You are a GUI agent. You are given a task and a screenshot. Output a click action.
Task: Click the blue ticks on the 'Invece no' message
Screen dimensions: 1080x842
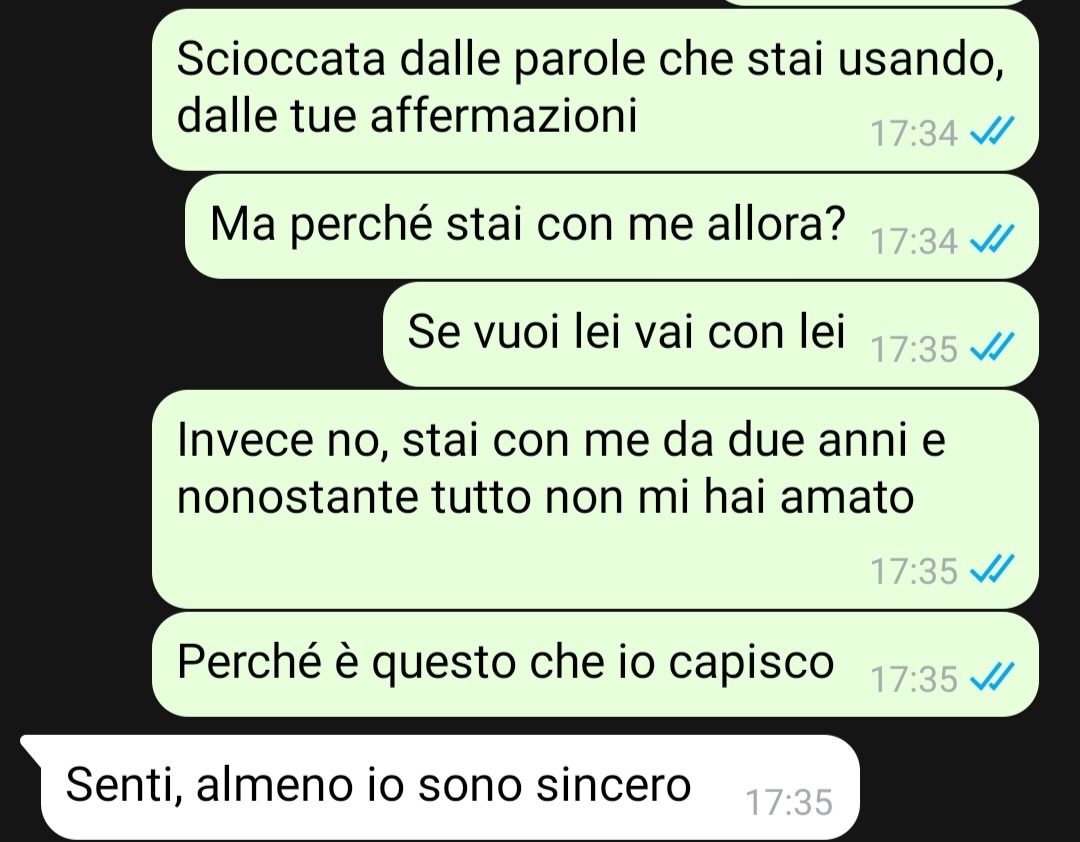992,569
